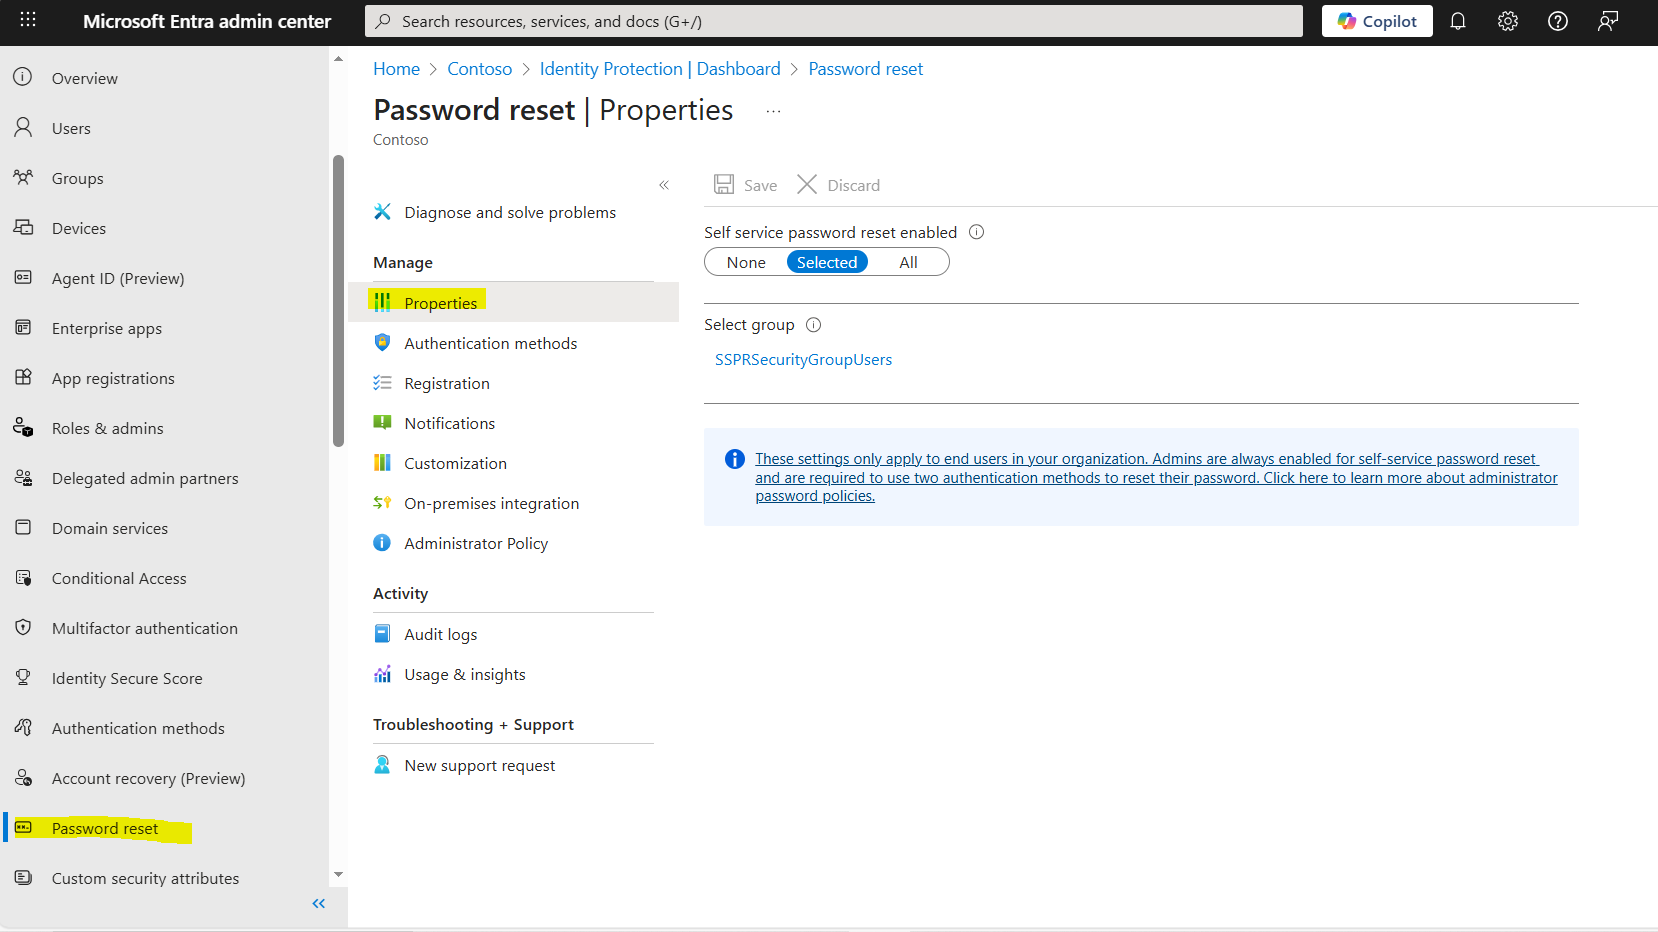Open the SSPRSecurityGroupUsers group link
Image resolution: width=1658 pixels, height=932 pixels.
[803, 359]
